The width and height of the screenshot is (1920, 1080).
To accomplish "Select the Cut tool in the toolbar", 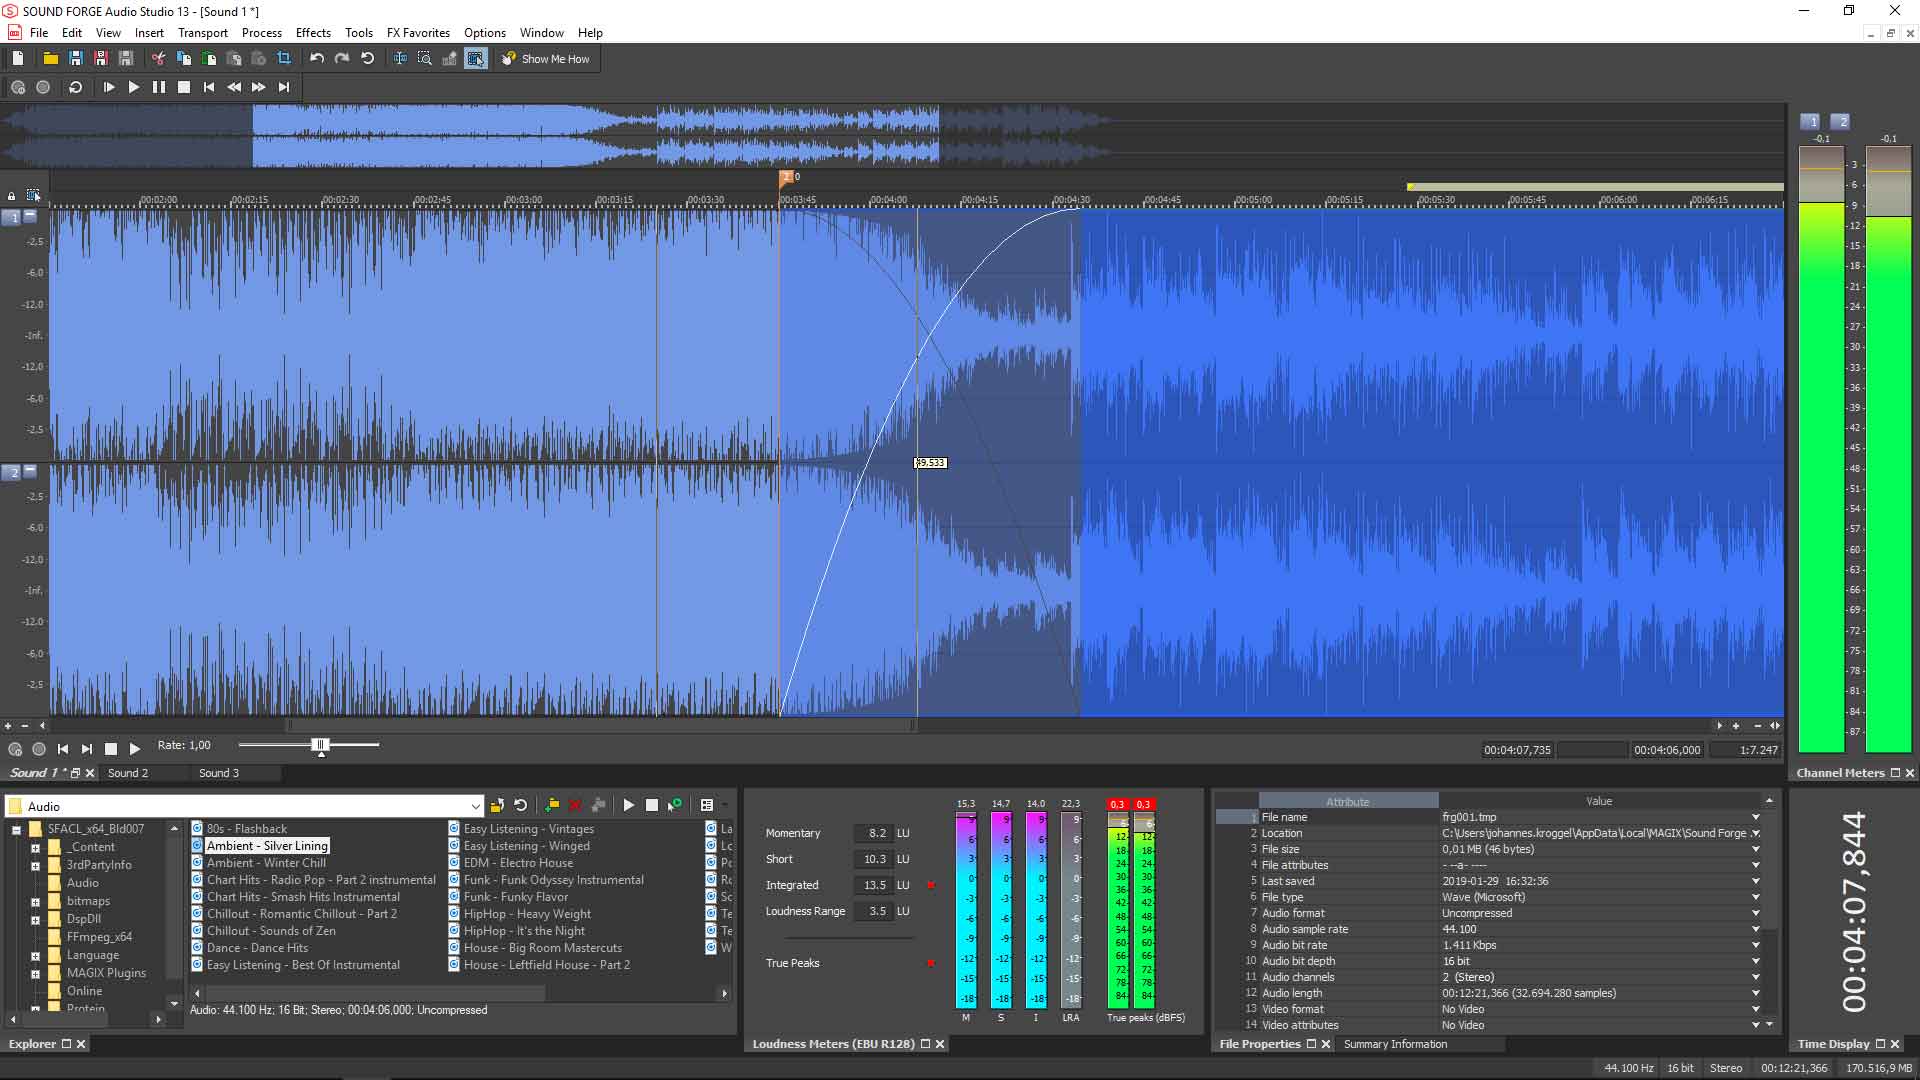I will 156,58.
